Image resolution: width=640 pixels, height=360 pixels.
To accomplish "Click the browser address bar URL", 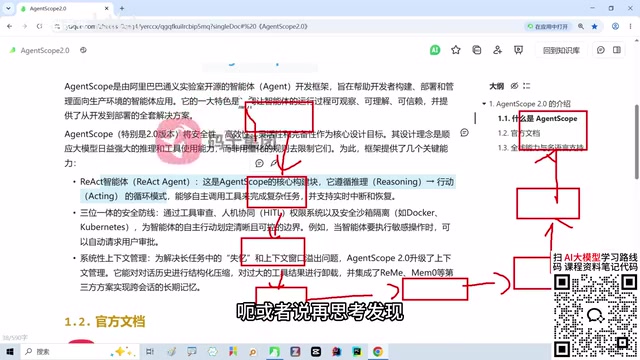I will click(186, 27).
